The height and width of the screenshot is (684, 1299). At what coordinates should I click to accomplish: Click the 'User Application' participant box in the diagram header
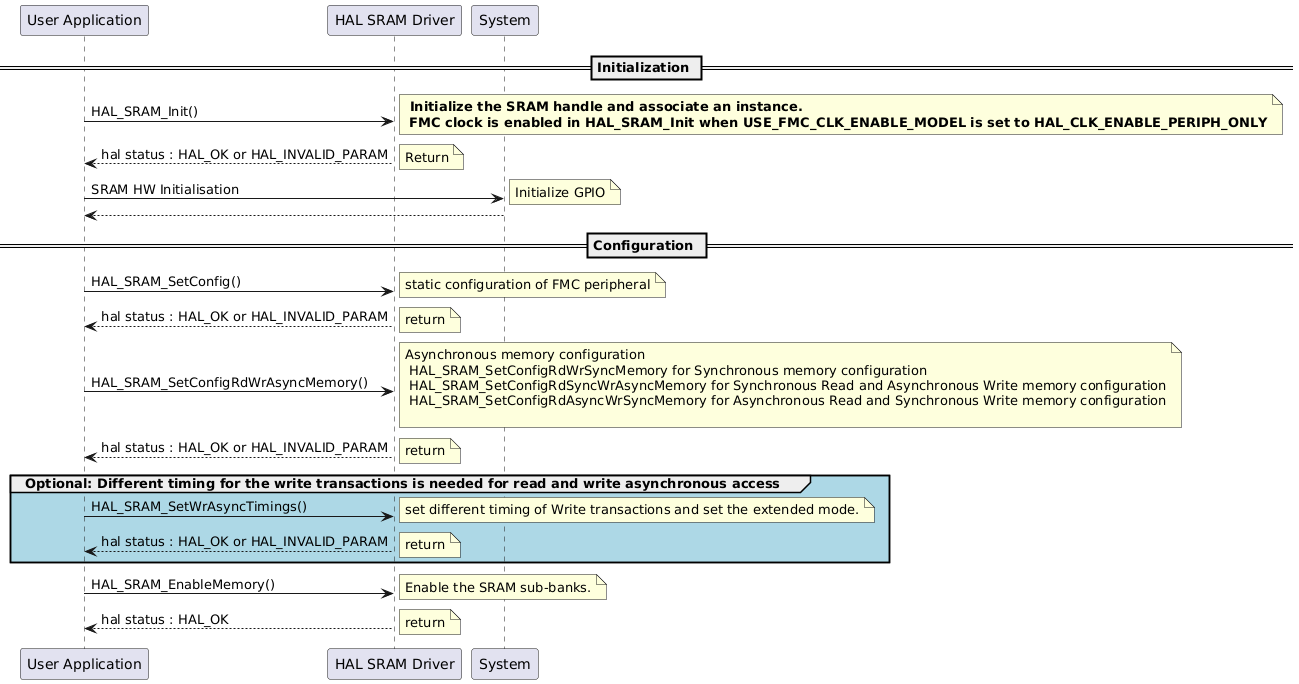[x=84, y=20]
